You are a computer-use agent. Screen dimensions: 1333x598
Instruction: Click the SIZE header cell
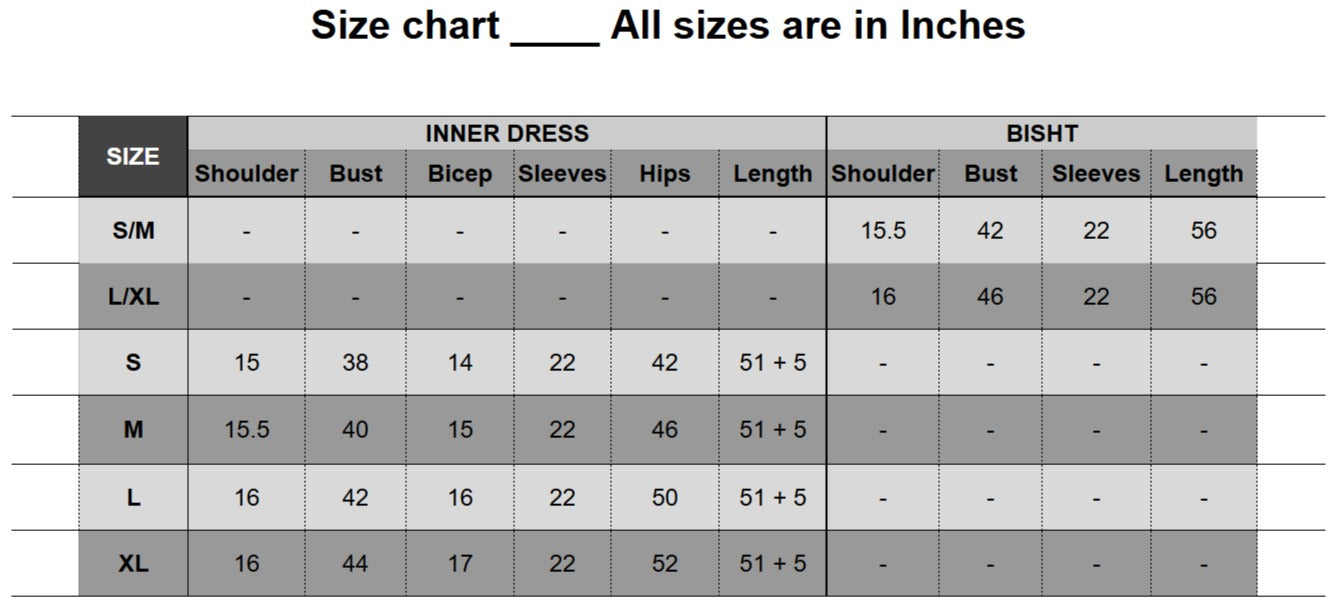coord(133,157)
